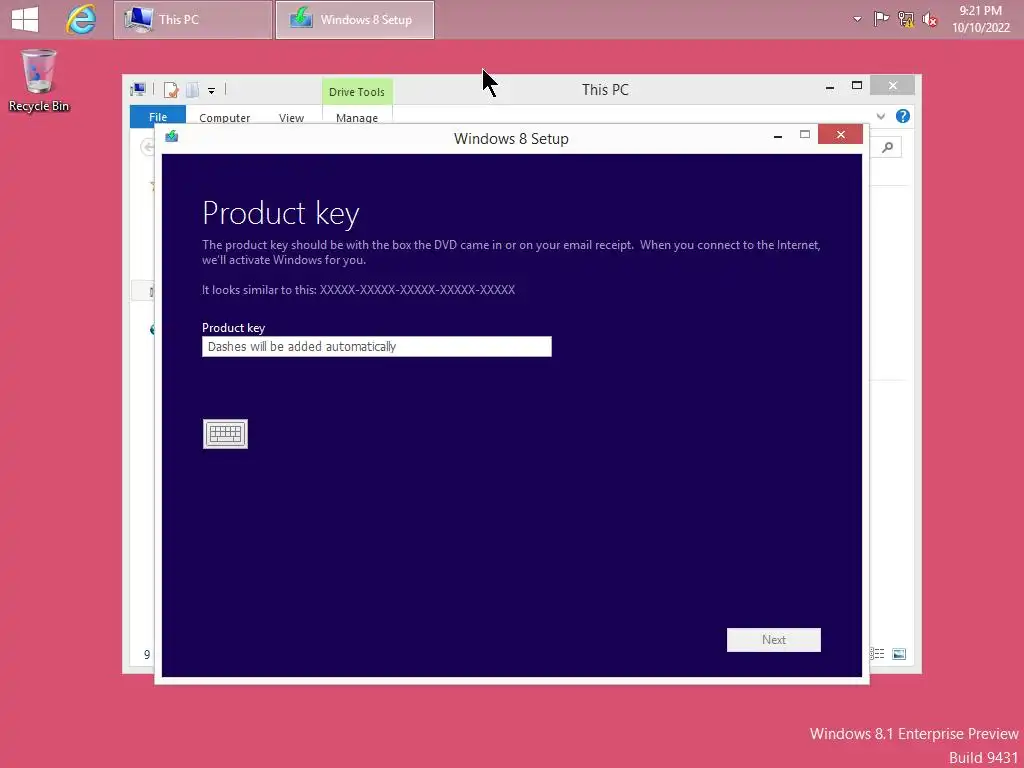Open the on-screen keyboard button
Viewport: 1024px width, 768px height.
coord(225,434)
